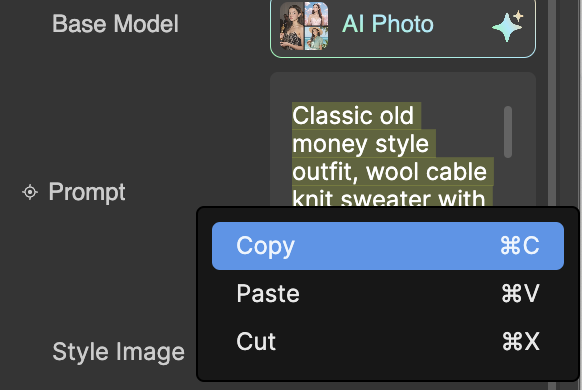Image resolution: width=582 pixels, height=390 pixels.
Task: Place cursor in 'Classic old' prompt line
Action: pos(353,116)
